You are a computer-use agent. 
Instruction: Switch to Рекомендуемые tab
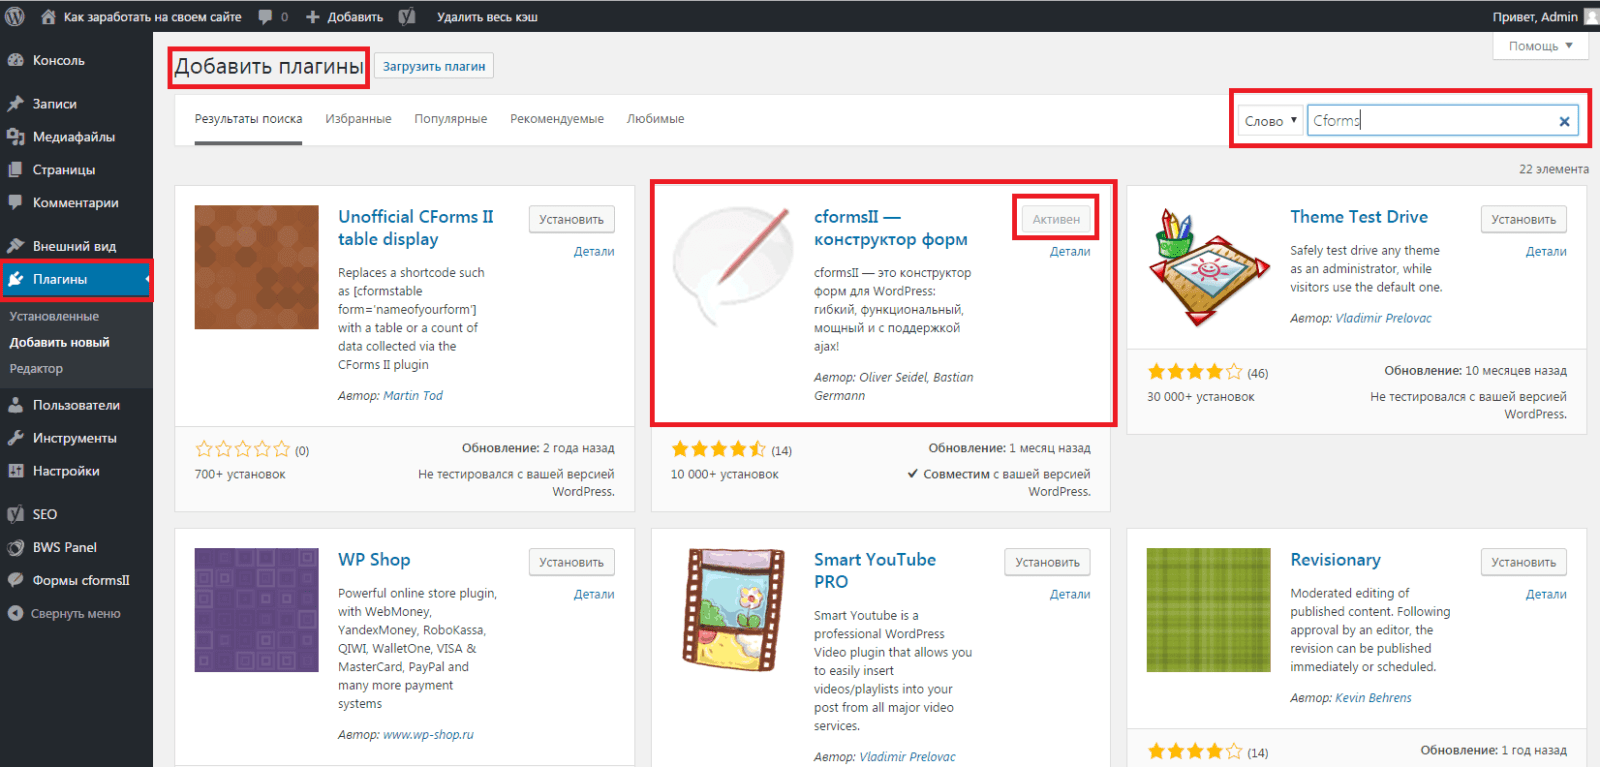[557, 119]
